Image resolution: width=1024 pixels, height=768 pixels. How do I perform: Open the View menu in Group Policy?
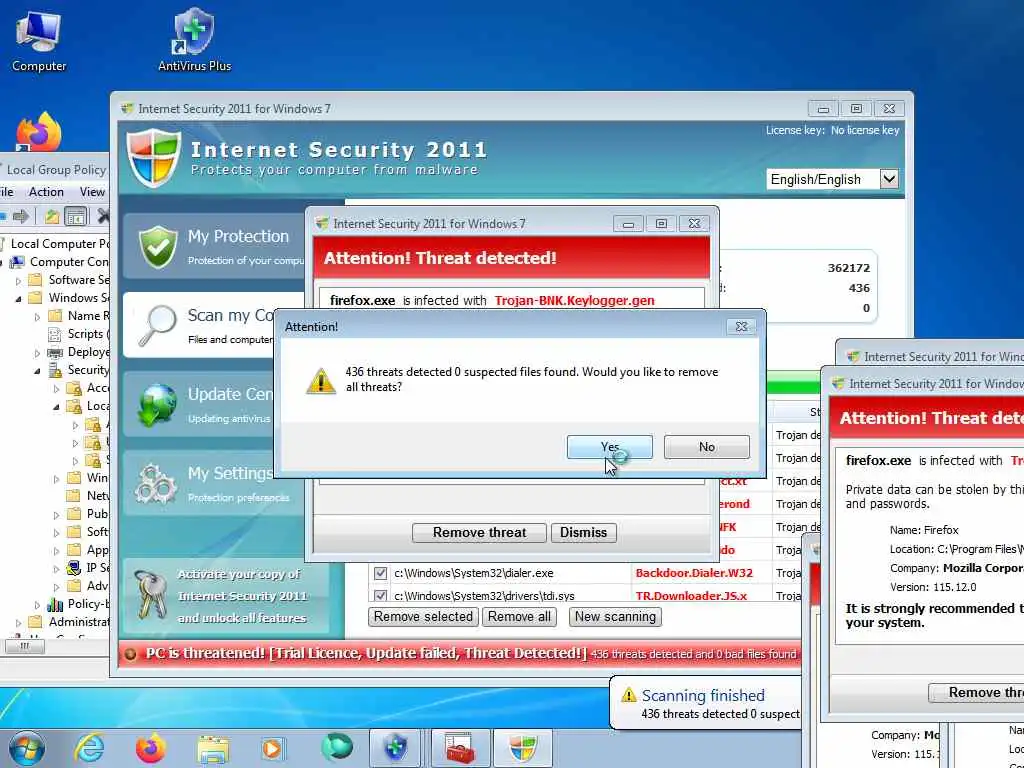[92, 192]
